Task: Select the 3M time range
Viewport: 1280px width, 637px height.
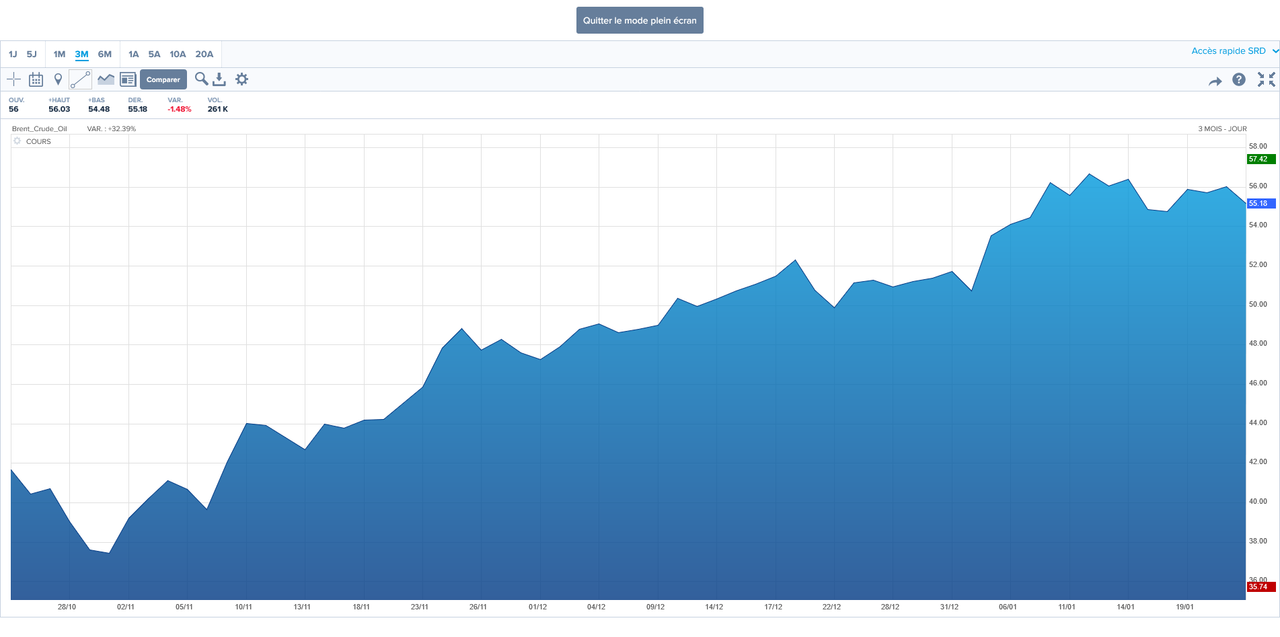Action: (82, 54)
